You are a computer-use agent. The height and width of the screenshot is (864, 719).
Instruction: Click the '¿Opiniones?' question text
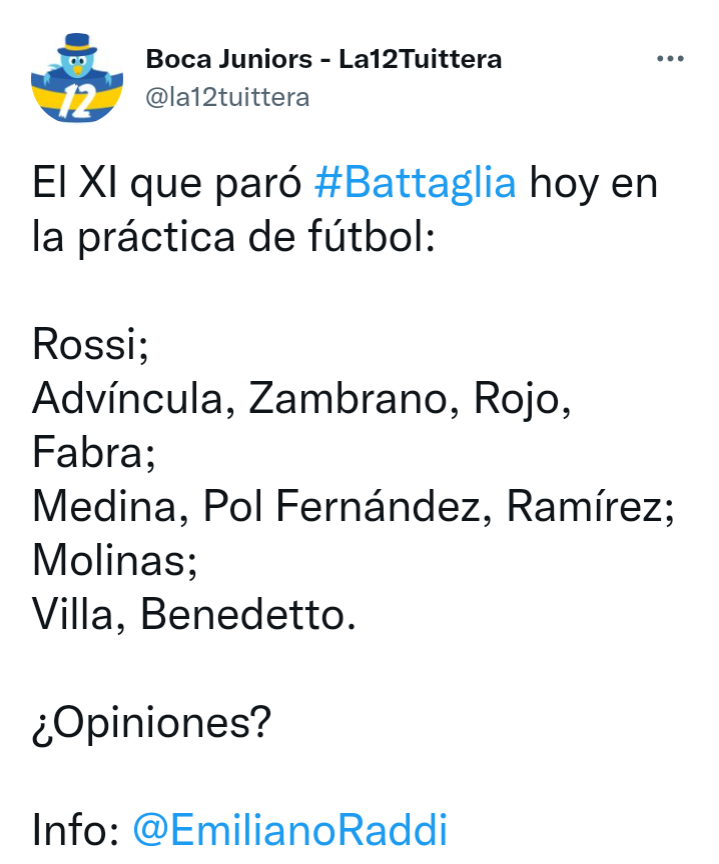pyautogui.click(x=152, y=723)
